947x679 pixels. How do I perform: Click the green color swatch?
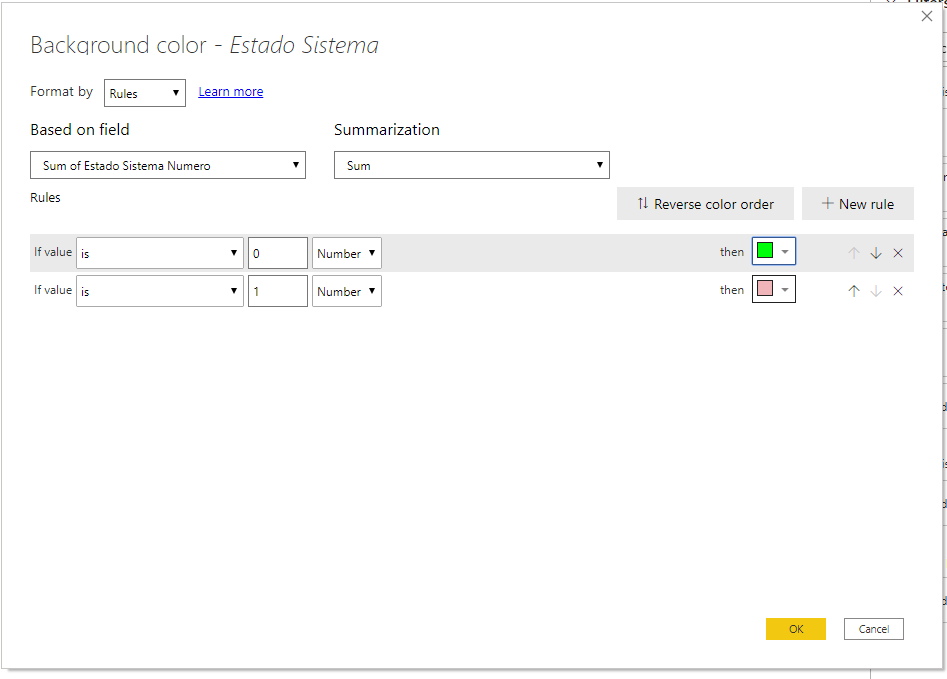click(765, 251)
